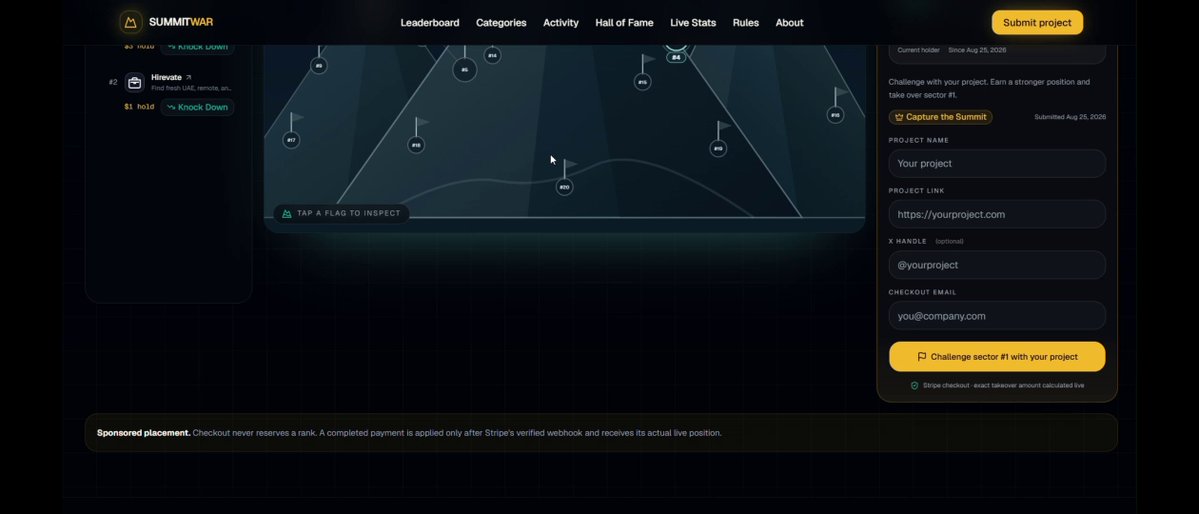Screen dimensions: 1199x514
Task: Click the Hirevate briefcase icon
Action: 135,83
